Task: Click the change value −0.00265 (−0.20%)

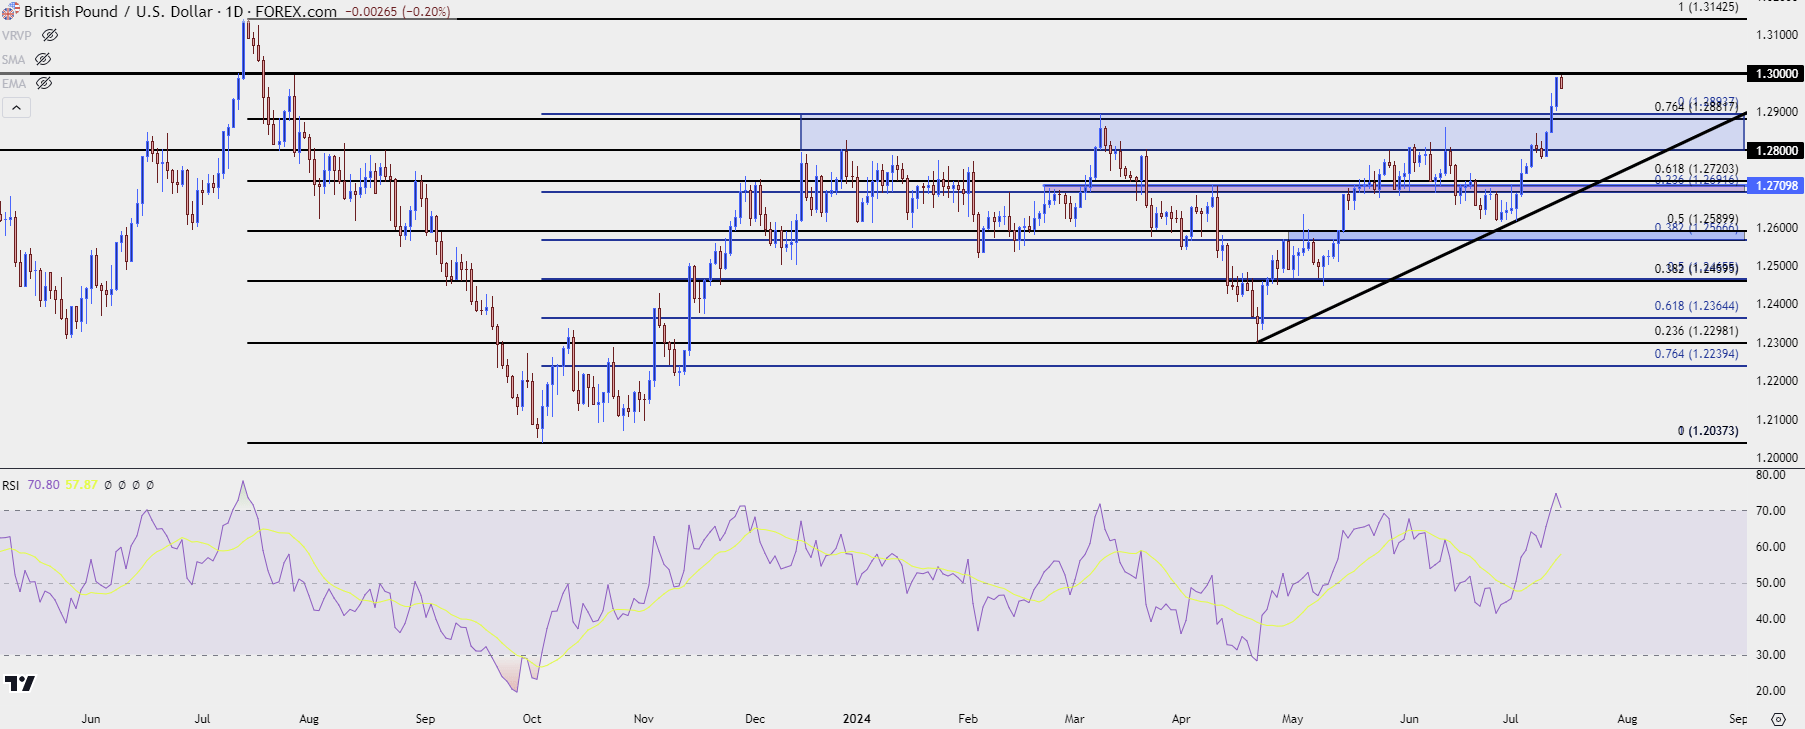Action: [x=398, y=12]
